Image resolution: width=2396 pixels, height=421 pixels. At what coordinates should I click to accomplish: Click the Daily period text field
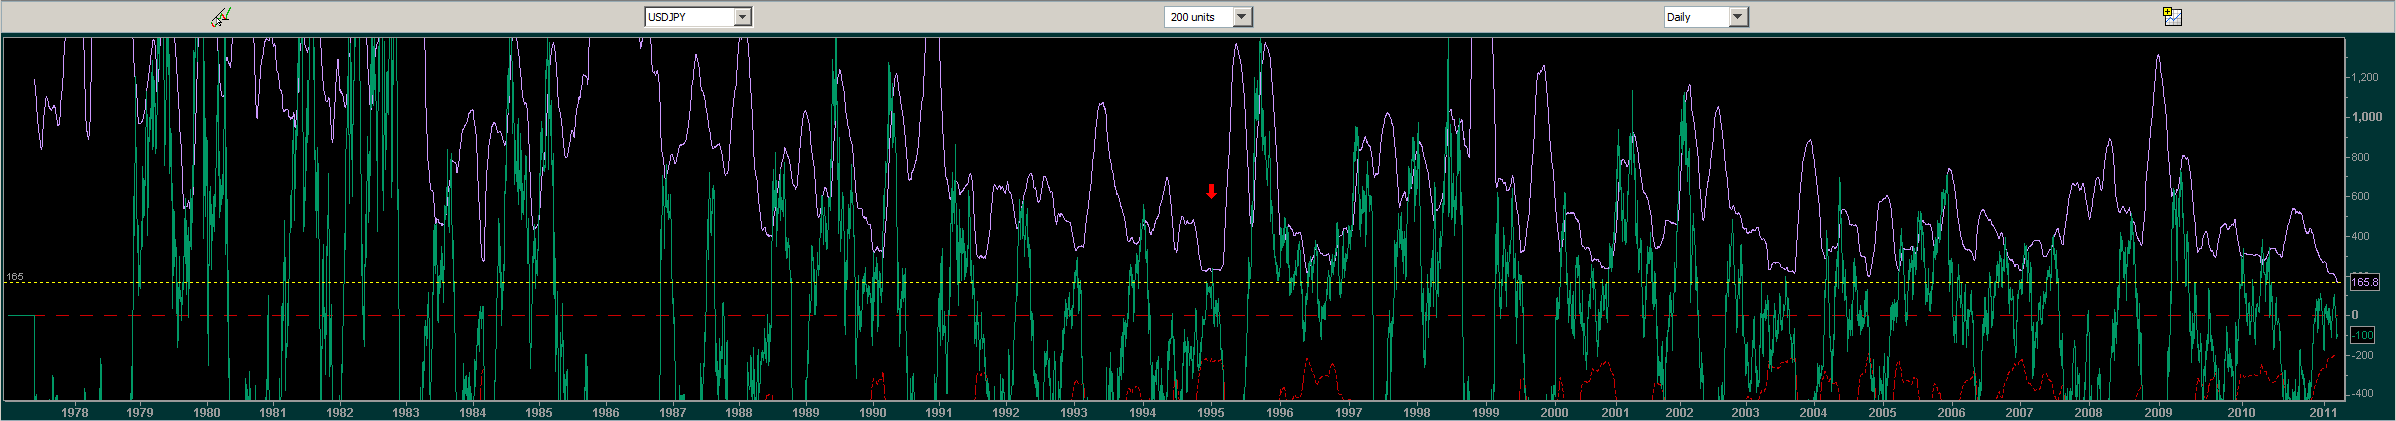(x=1694, y=17)
